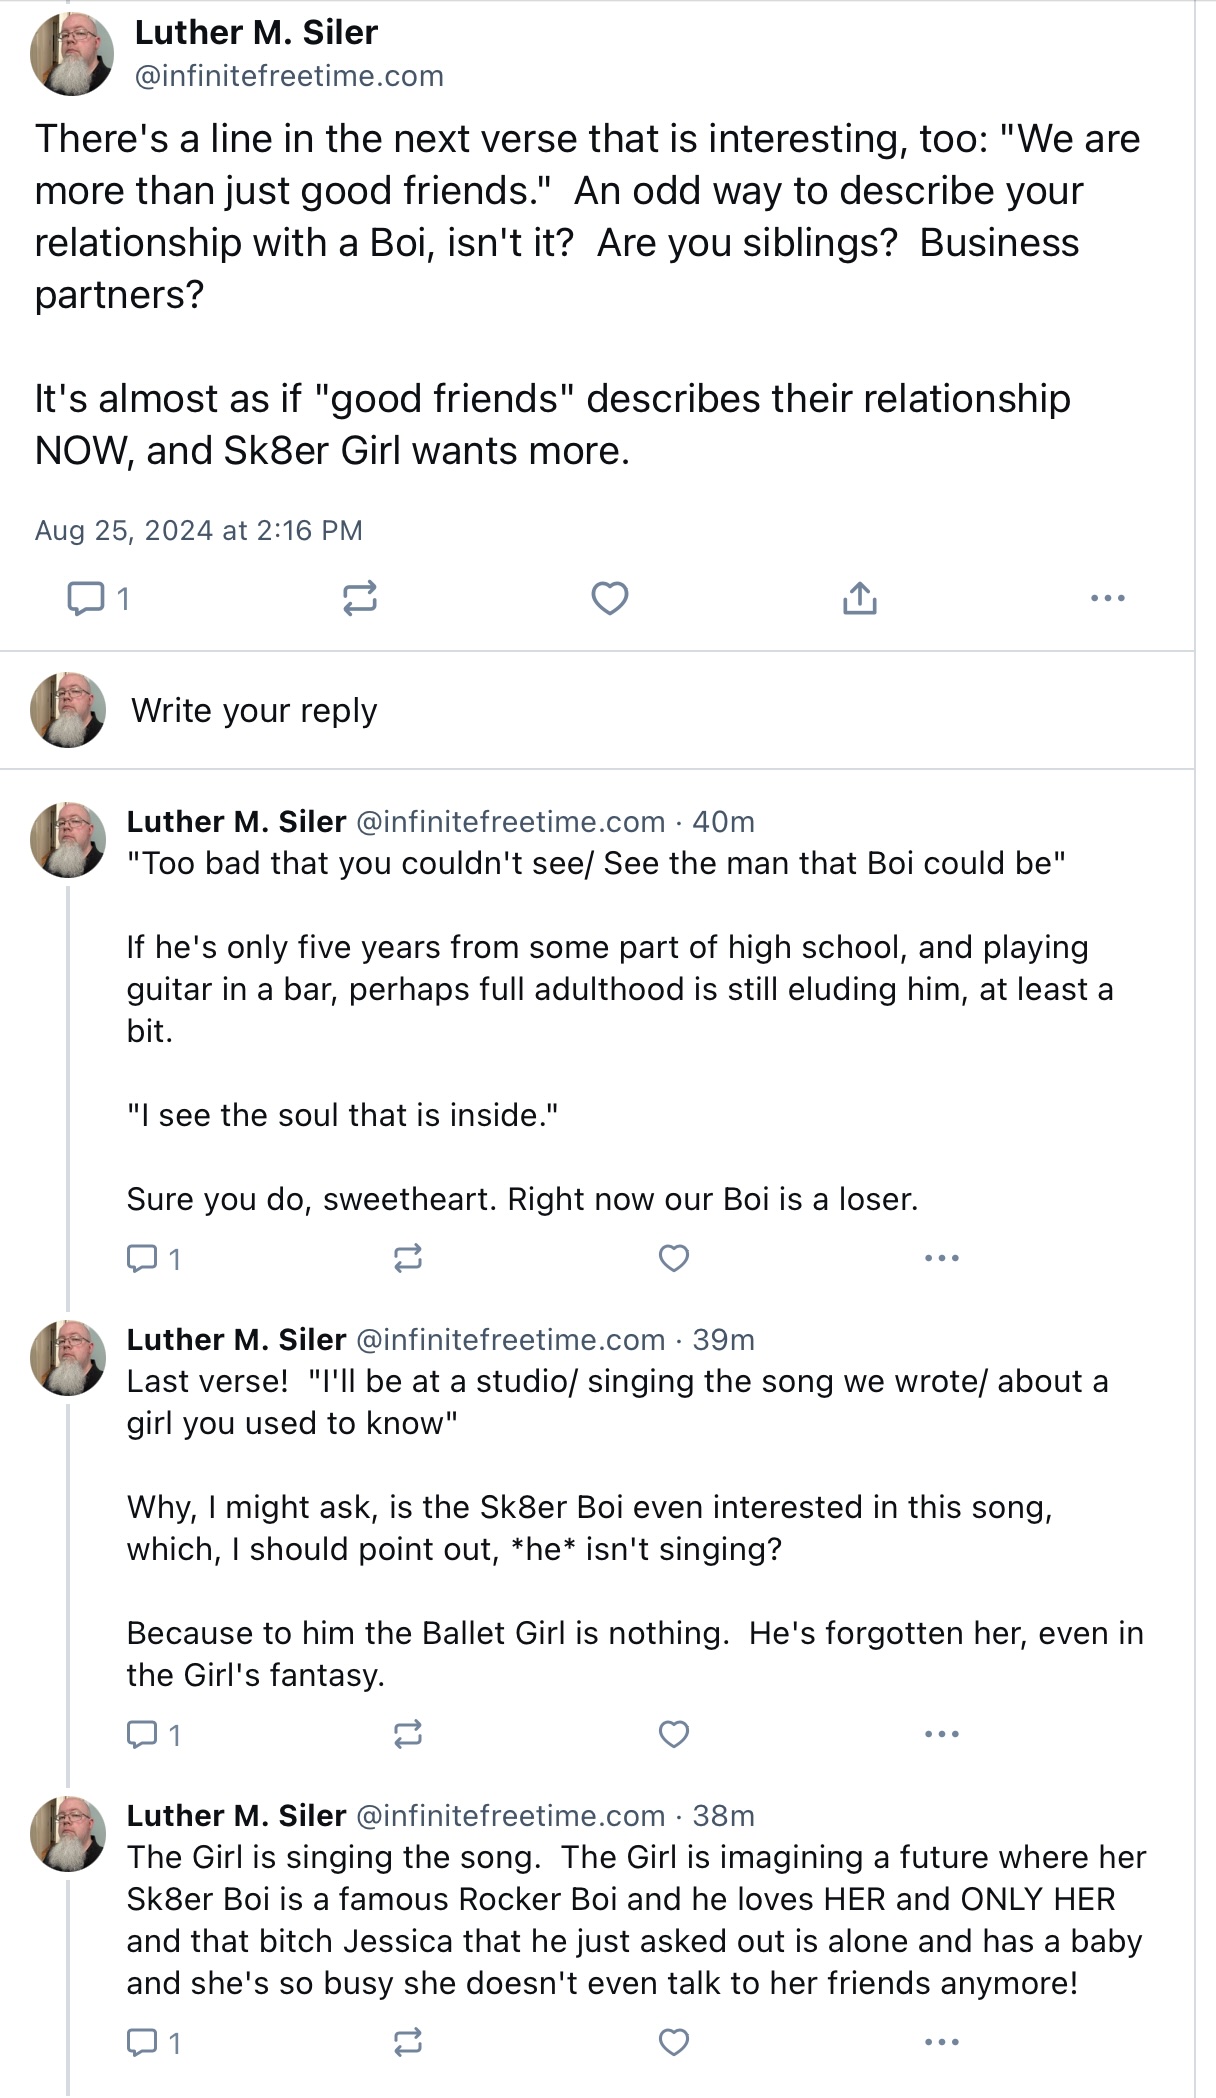1216x2098 pixels.
Task: Repost the 40m reply
Action: click(408, 1258)
